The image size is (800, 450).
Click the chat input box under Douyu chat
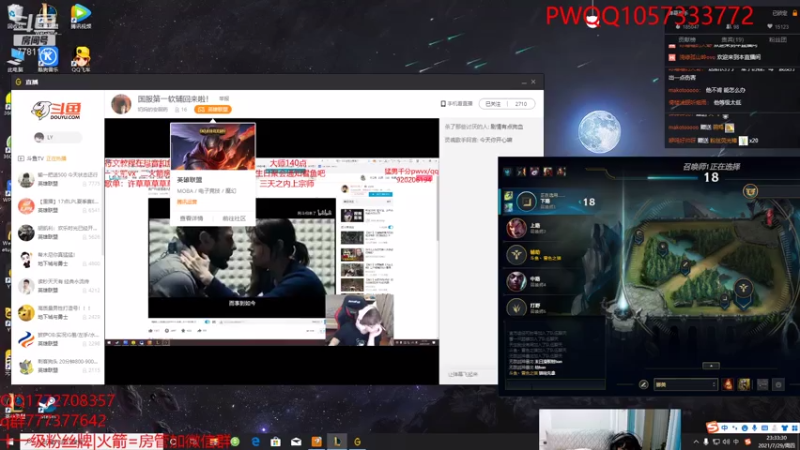(468, 374)
